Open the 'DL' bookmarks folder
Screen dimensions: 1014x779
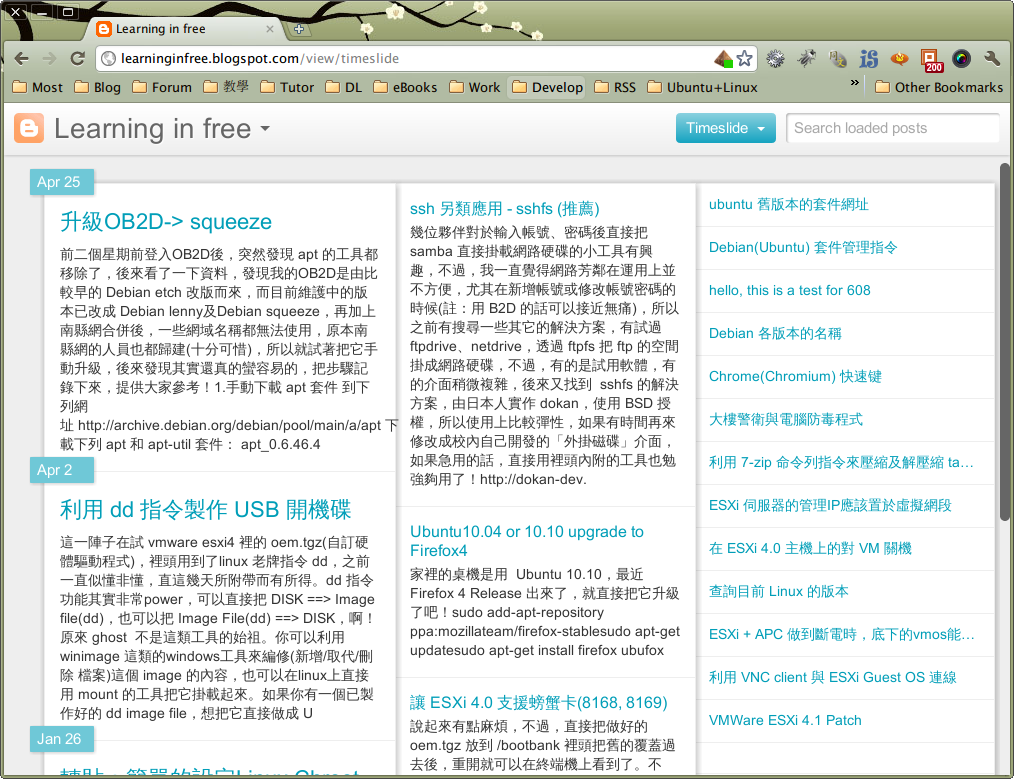click(344, 87)
